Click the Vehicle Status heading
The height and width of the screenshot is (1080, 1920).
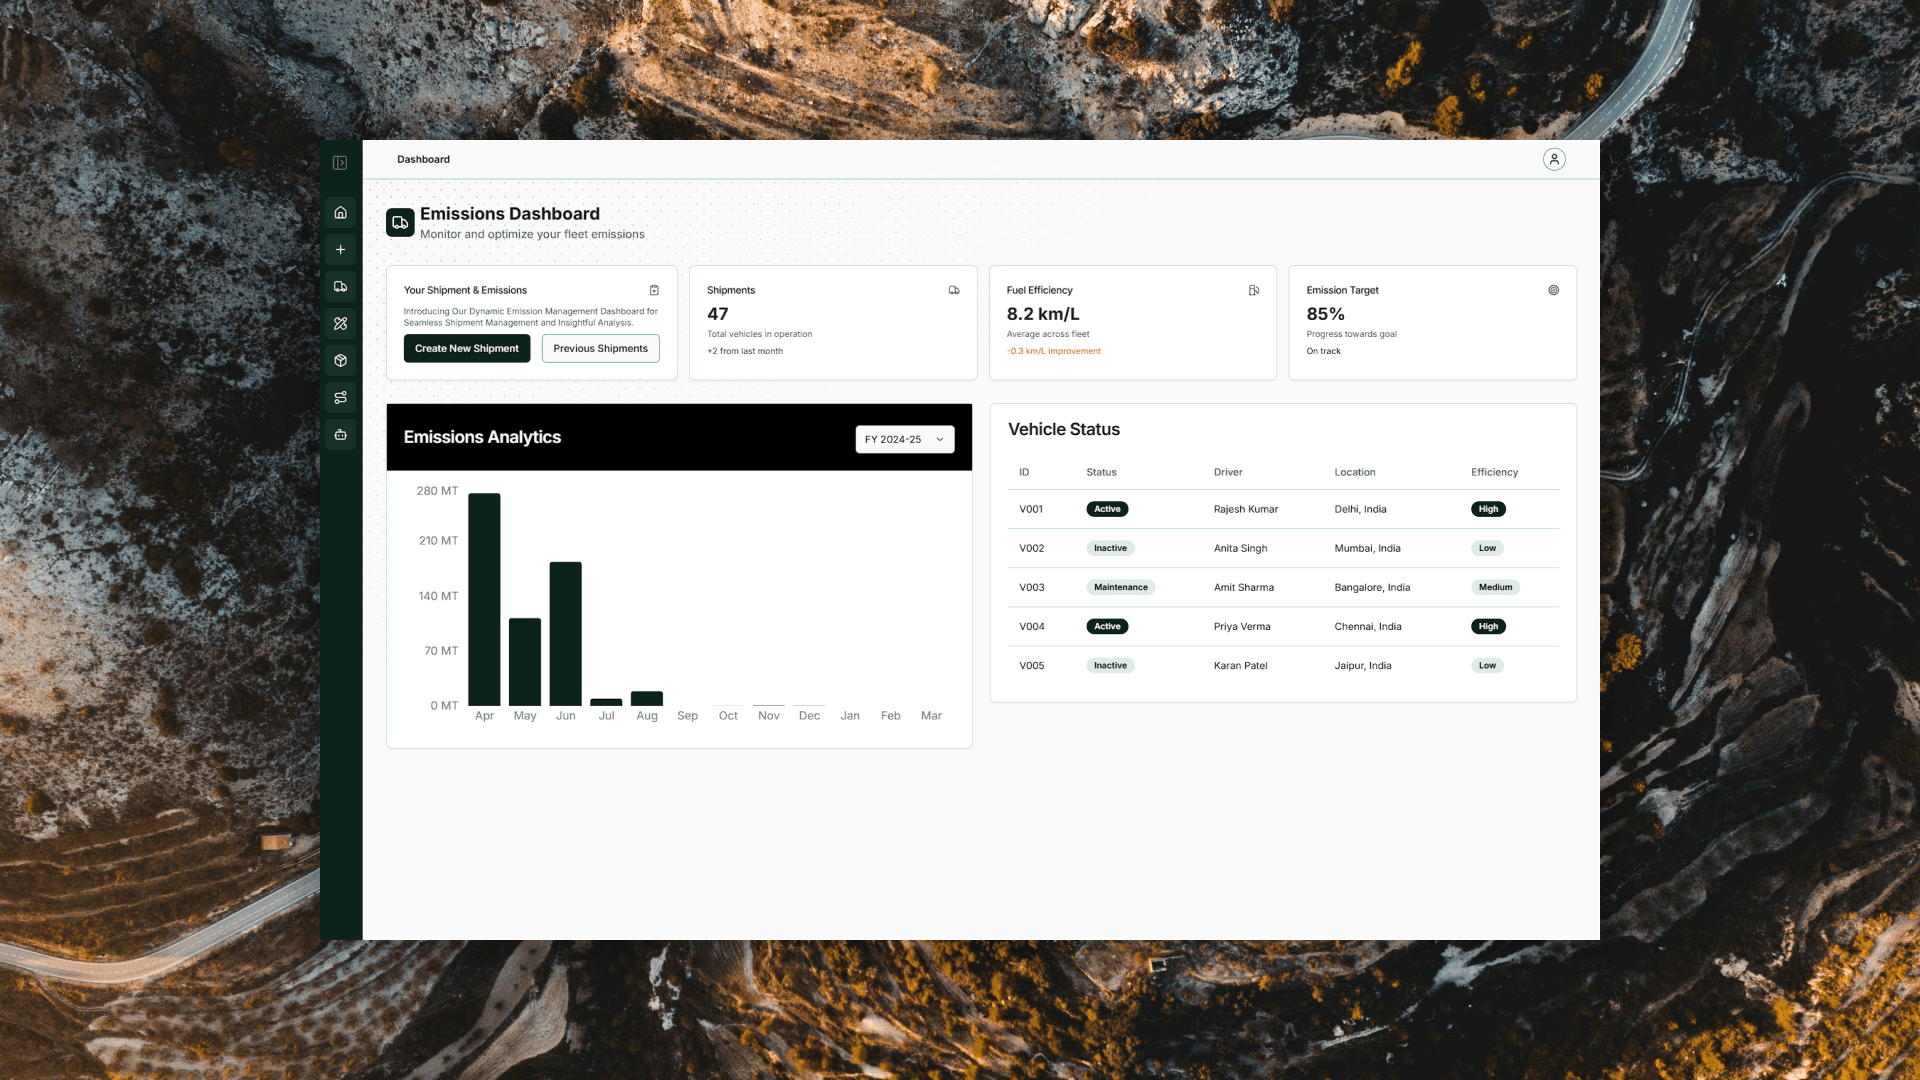(1064, 429)
